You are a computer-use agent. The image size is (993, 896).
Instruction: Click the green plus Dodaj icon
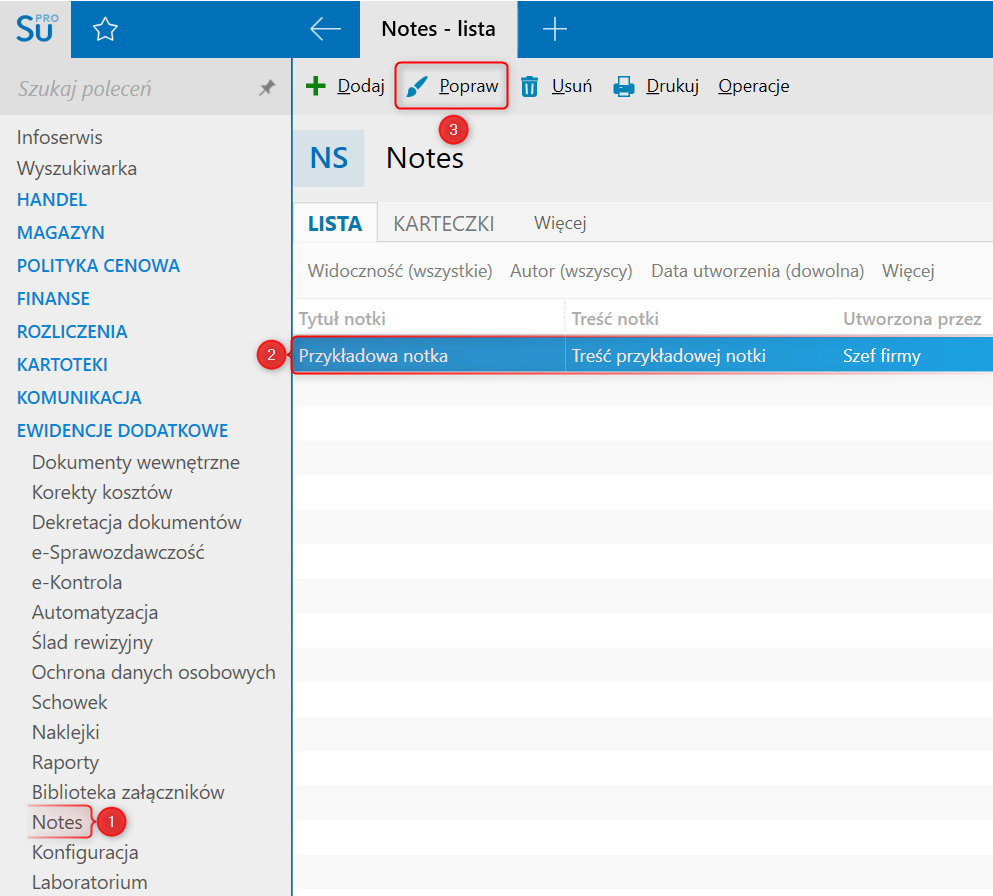click(x=316, y=86)
